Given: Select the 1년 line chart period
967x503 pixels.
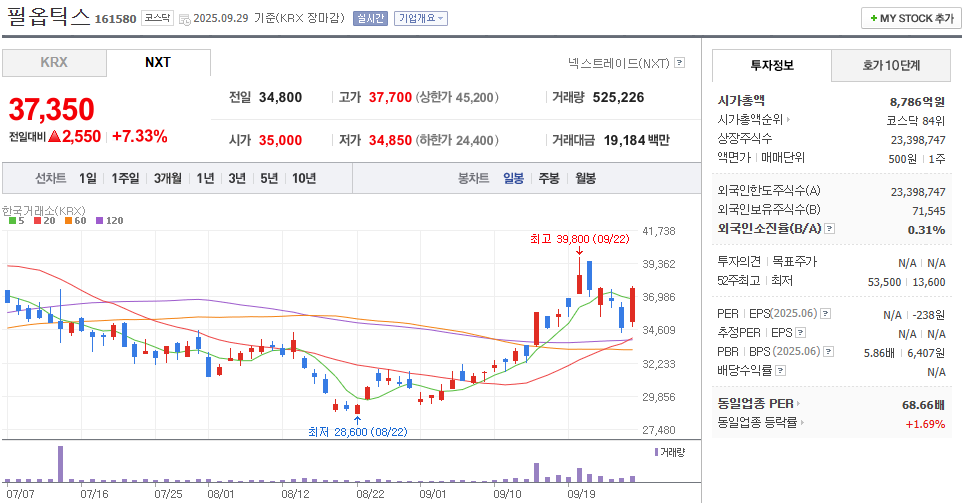Looking at the screenshot, I should [x=205, y=178].
